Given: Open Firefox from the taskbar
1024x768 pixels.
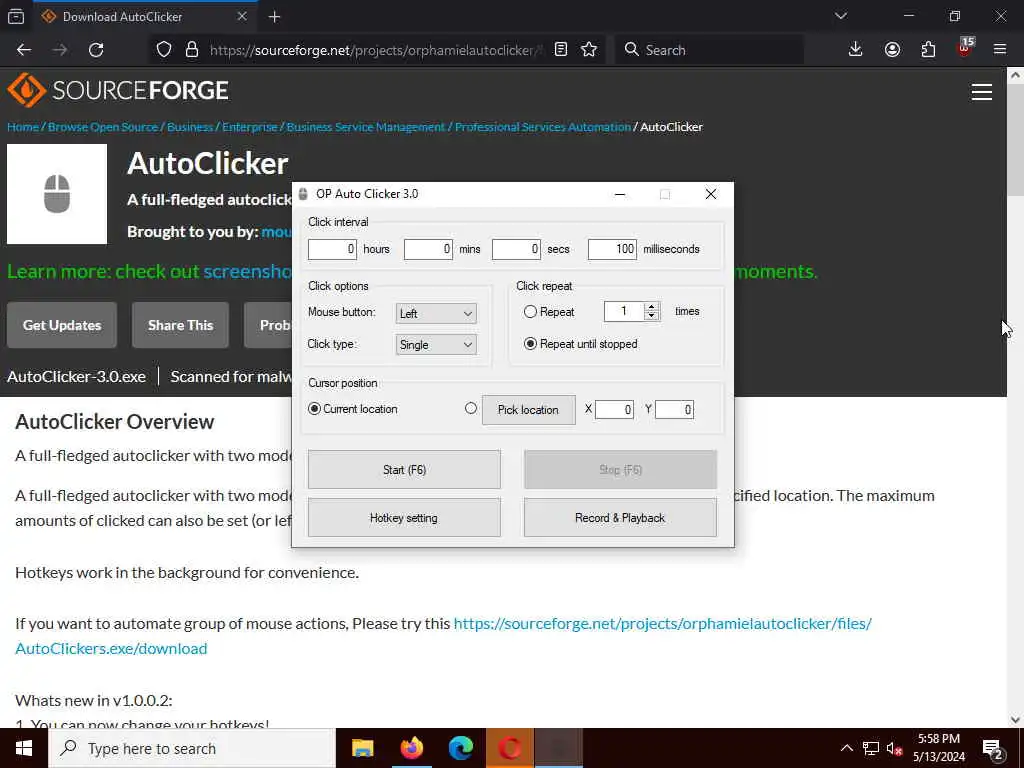Looking at the screenshot, I should click(x=412, y=748).
